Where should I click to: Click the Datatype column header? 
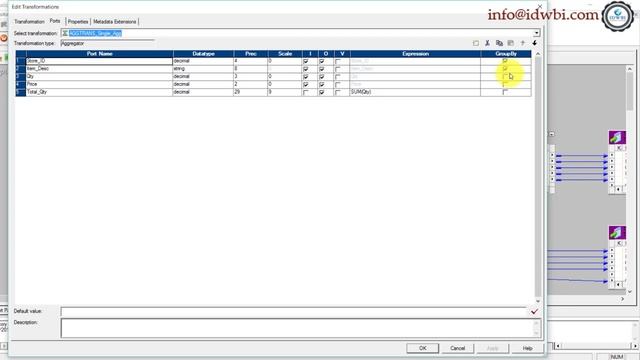tap(203, 53)
